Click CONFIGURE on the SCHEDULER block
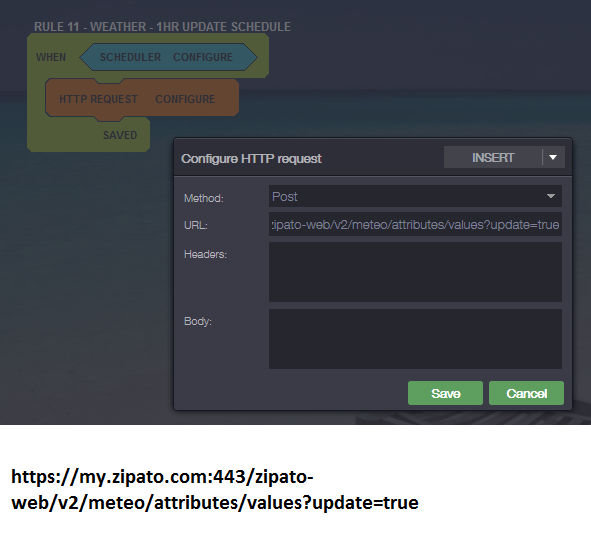The height and width of the screenshot is (551, 591). click(x=203, y=57)
